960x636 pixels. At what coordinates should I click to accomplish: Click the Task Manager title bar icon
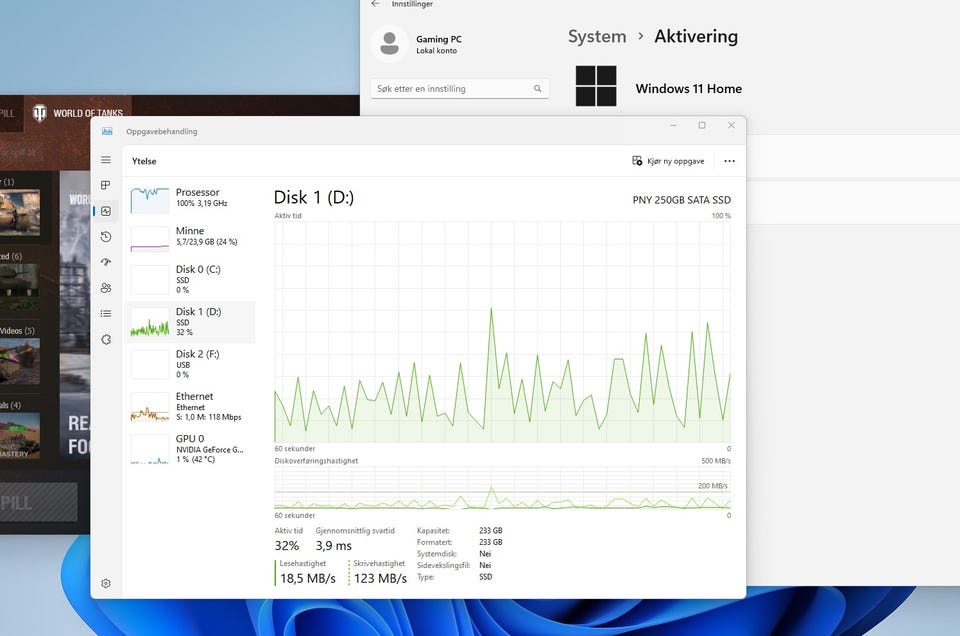coord(107,131)
